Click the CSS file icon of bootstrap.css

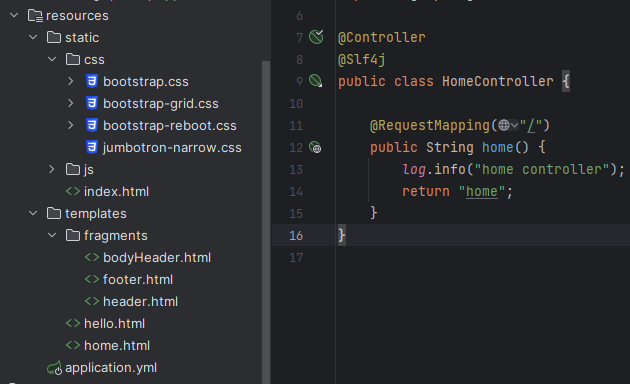(x=92, y=81)
